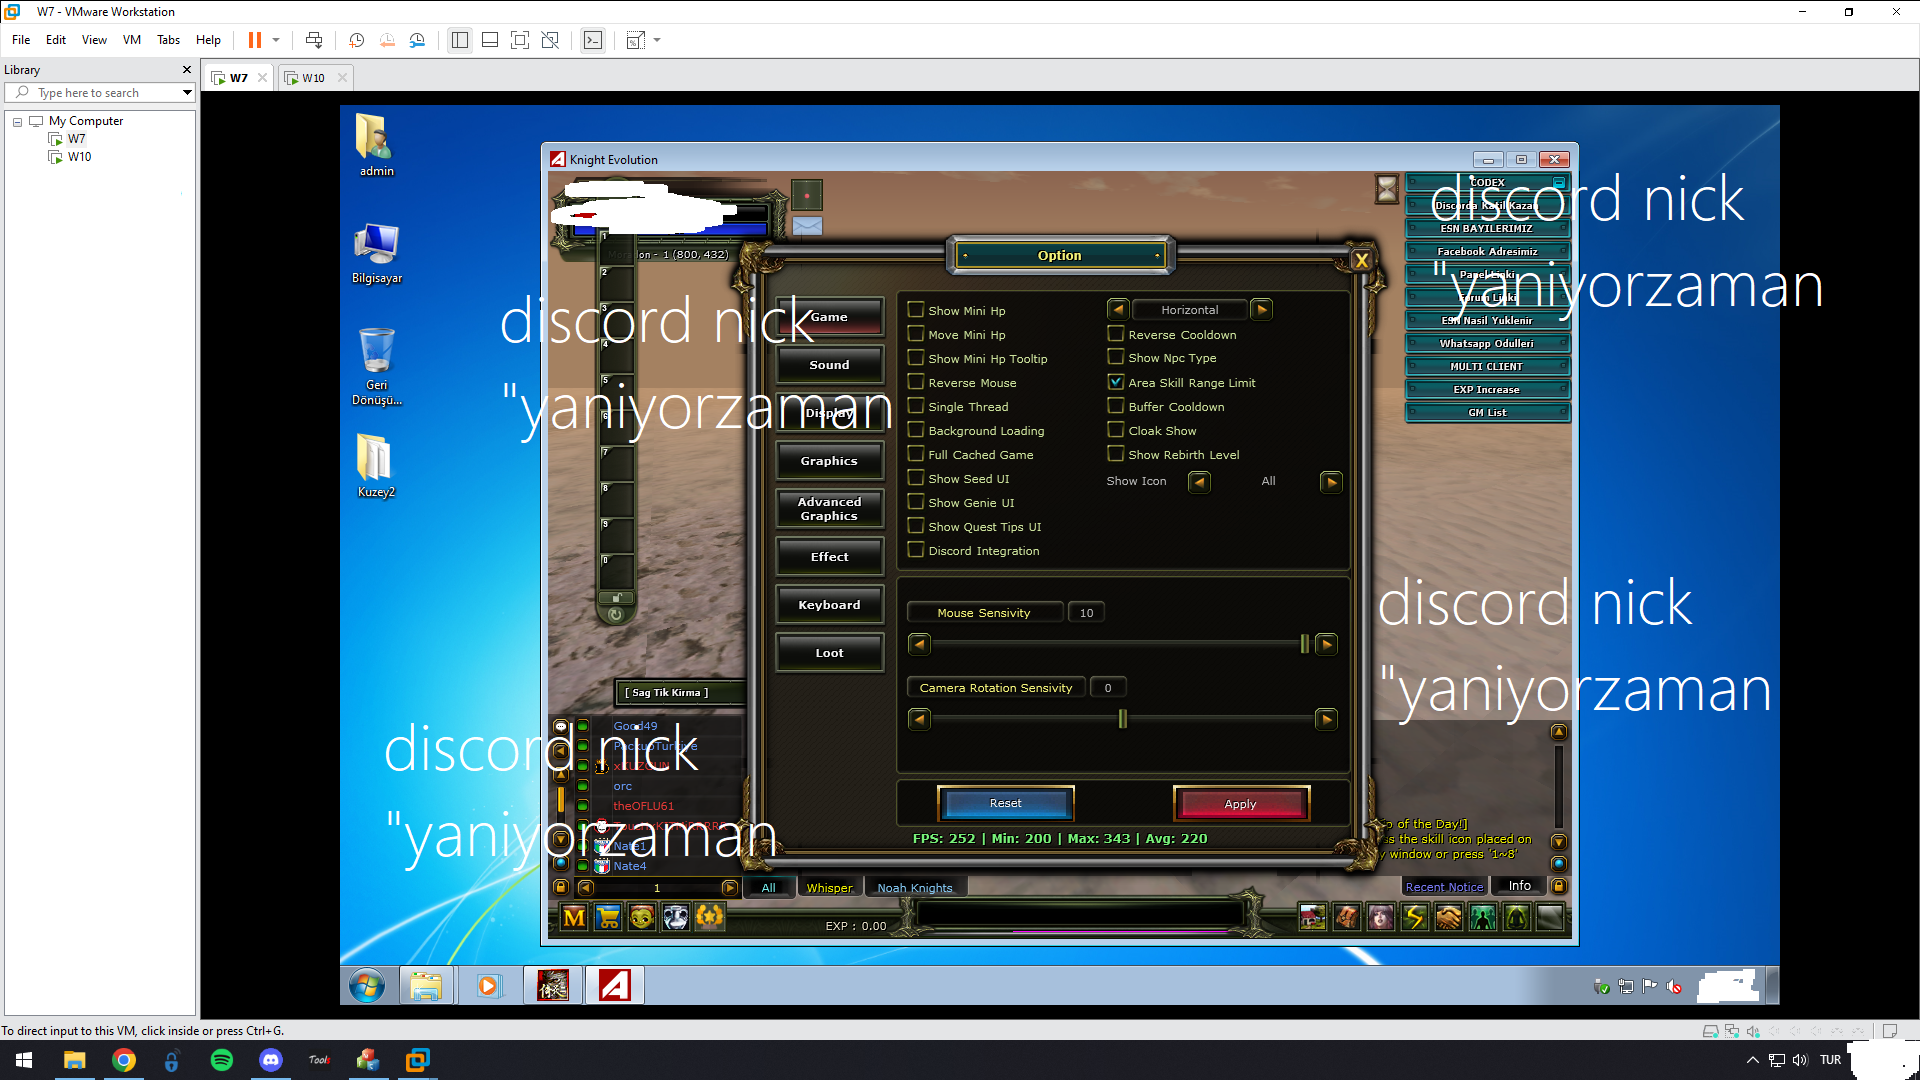Select W10 in the library tree
1920x1080 pixels.
79,157
